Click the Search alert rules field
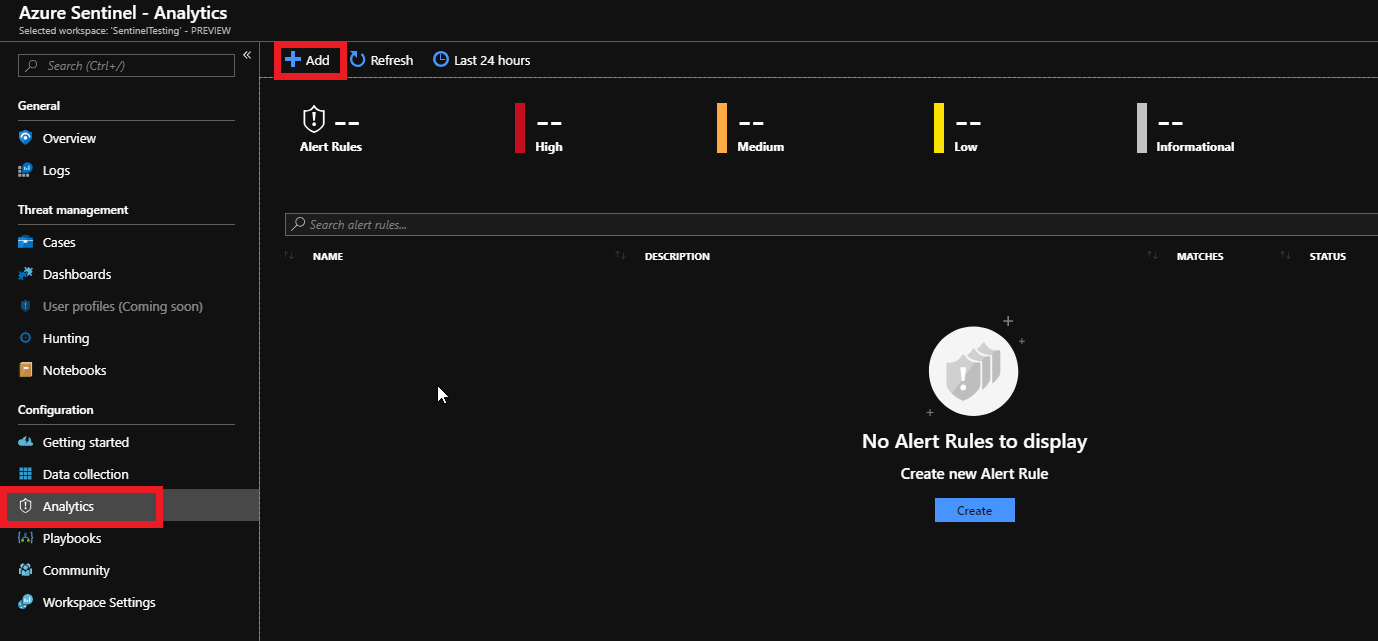Image resolution: width=1378 pixels, height=641 pixels. pos(831,224)
